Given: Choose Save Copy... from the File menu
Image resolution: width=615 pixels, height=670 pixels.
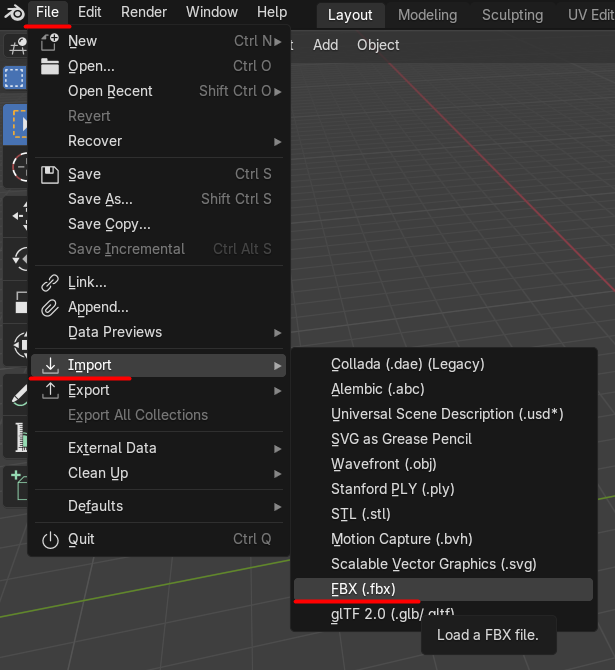Looking at the screenshot, I should [159, 224].
